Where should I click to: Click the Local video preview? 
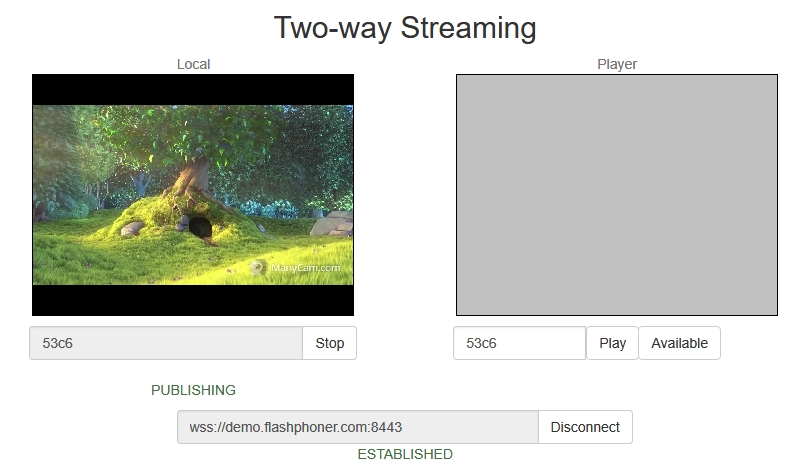point(193,195)
